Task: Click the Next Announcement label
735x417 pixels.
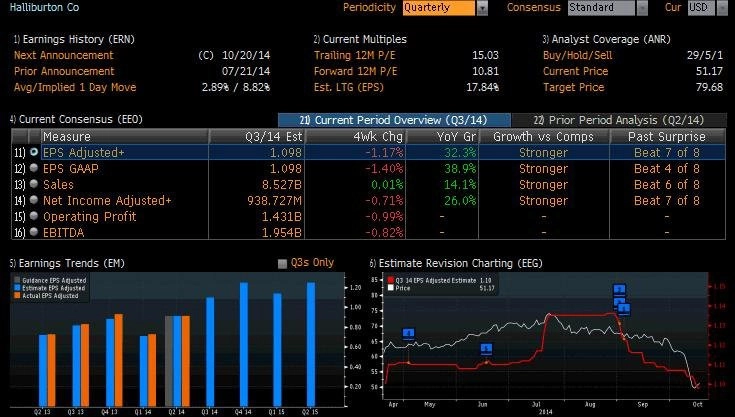Action: click(x=64, y=55)
